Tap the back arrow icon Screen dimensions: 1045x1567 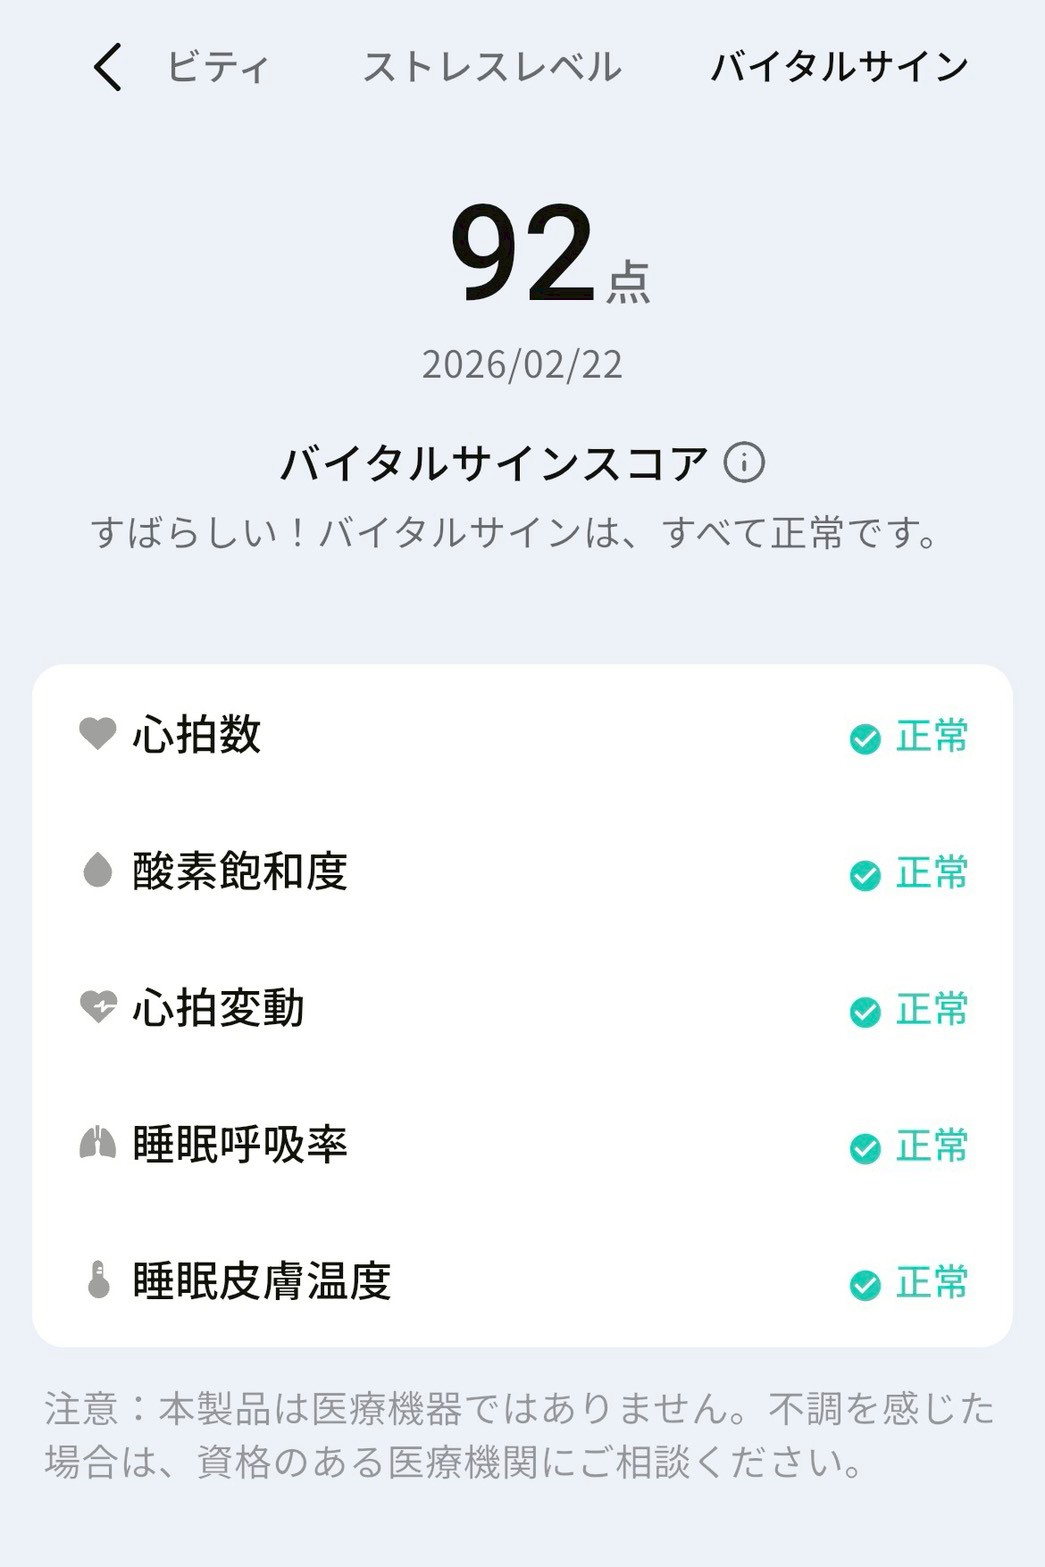click(x=108, y=67)
